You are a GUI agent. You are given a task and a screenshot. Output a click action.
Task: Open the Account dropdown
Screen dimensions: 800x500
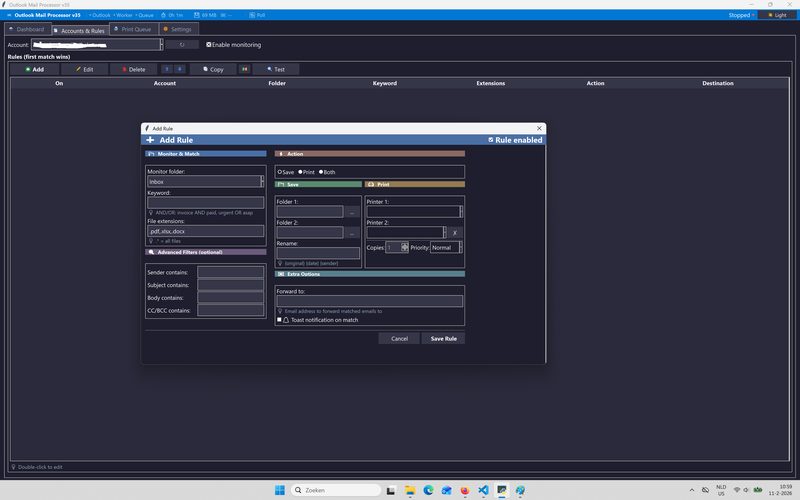(x=97, y=45)
